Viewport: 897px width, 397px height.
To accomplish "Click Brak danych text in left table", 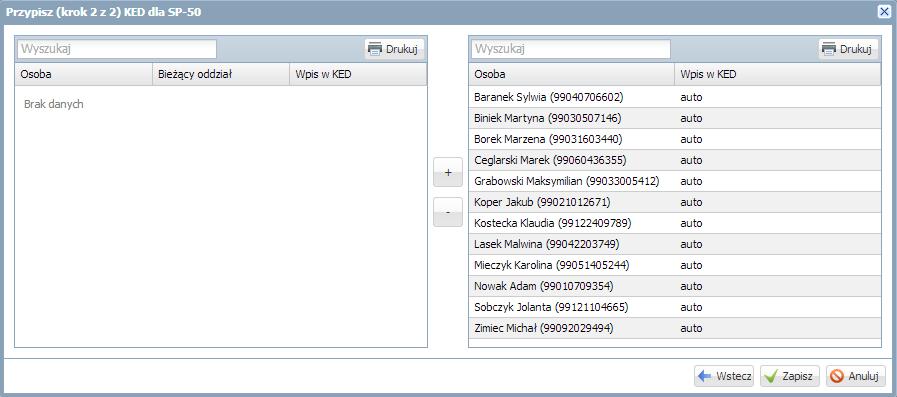I will (54, 105).
